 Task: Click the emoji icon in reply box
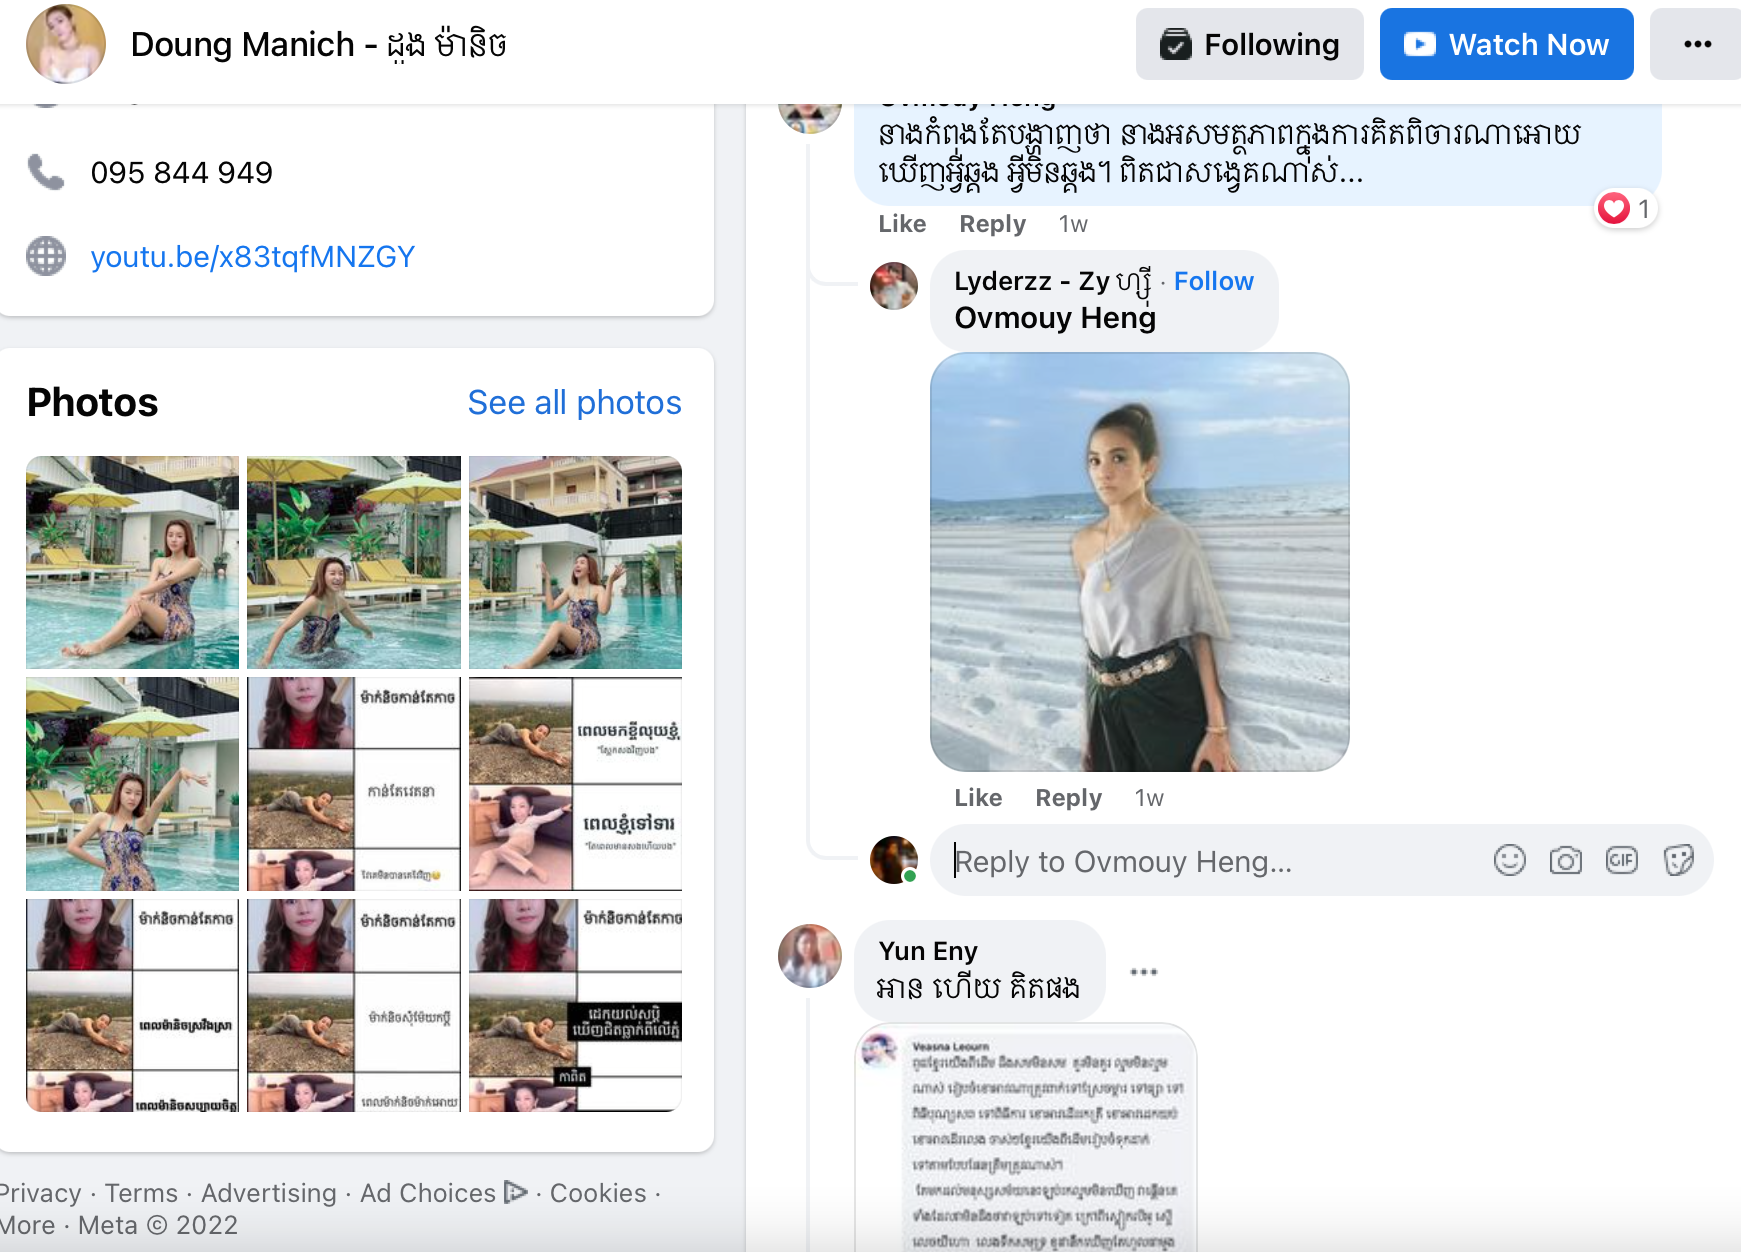(x=1509, y=860)
